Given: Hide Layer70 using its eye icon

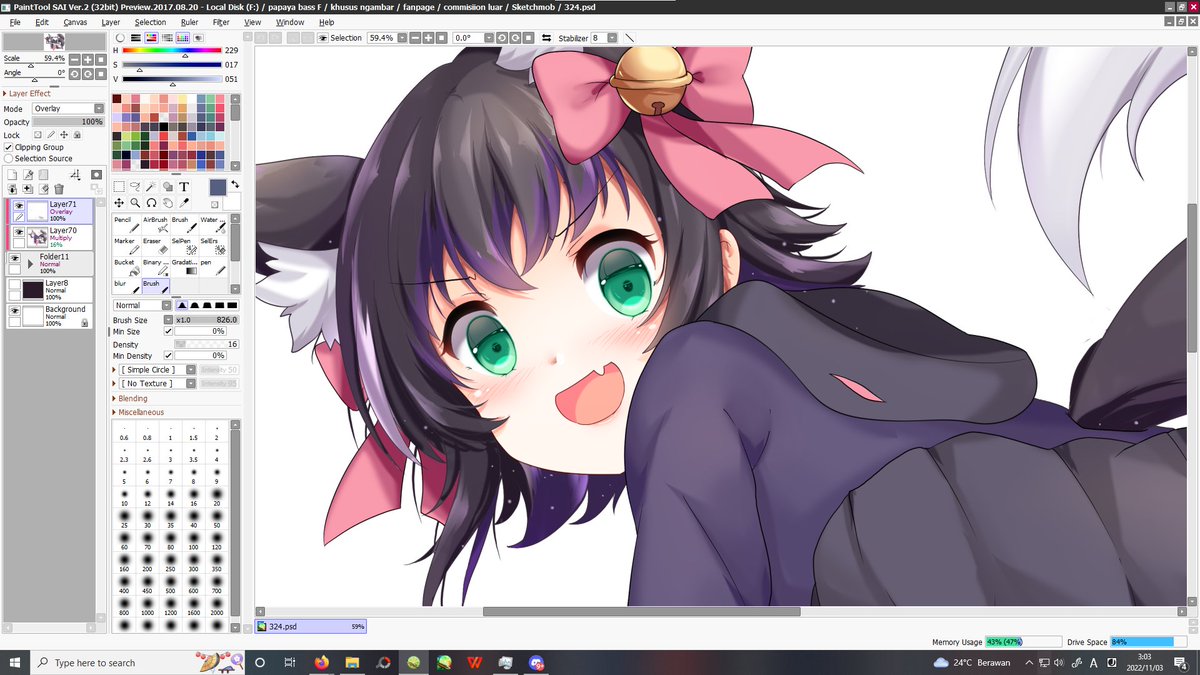Looking at the screenshot, I should (x=18, y=231).
